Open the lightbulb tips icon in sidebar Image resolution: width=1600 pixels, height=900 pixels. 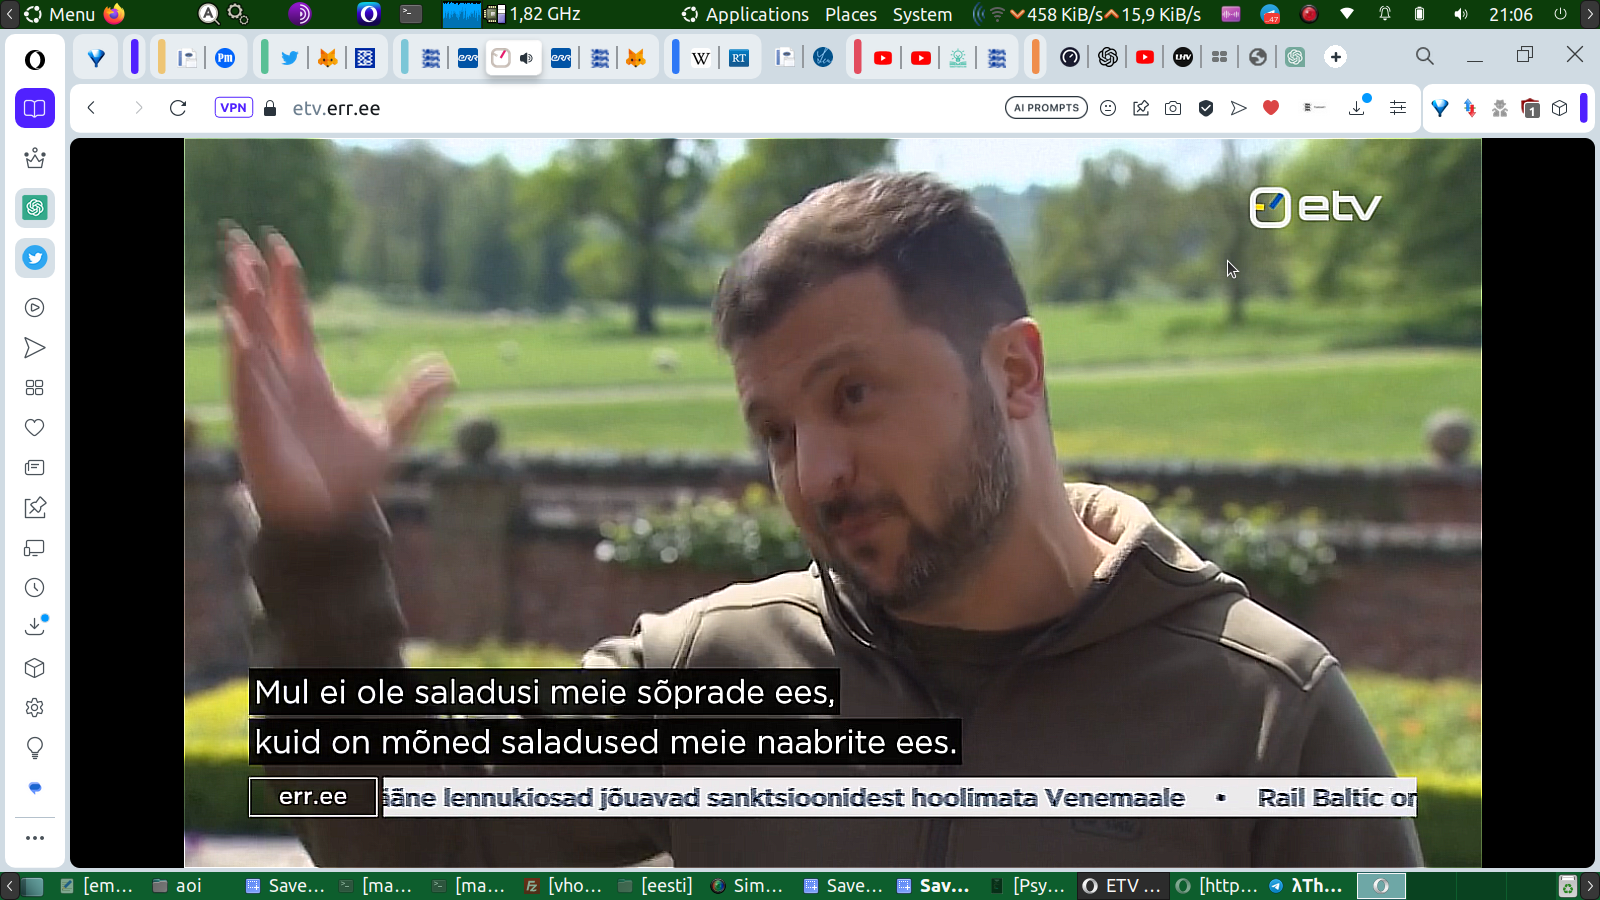[x=35, y=748]
